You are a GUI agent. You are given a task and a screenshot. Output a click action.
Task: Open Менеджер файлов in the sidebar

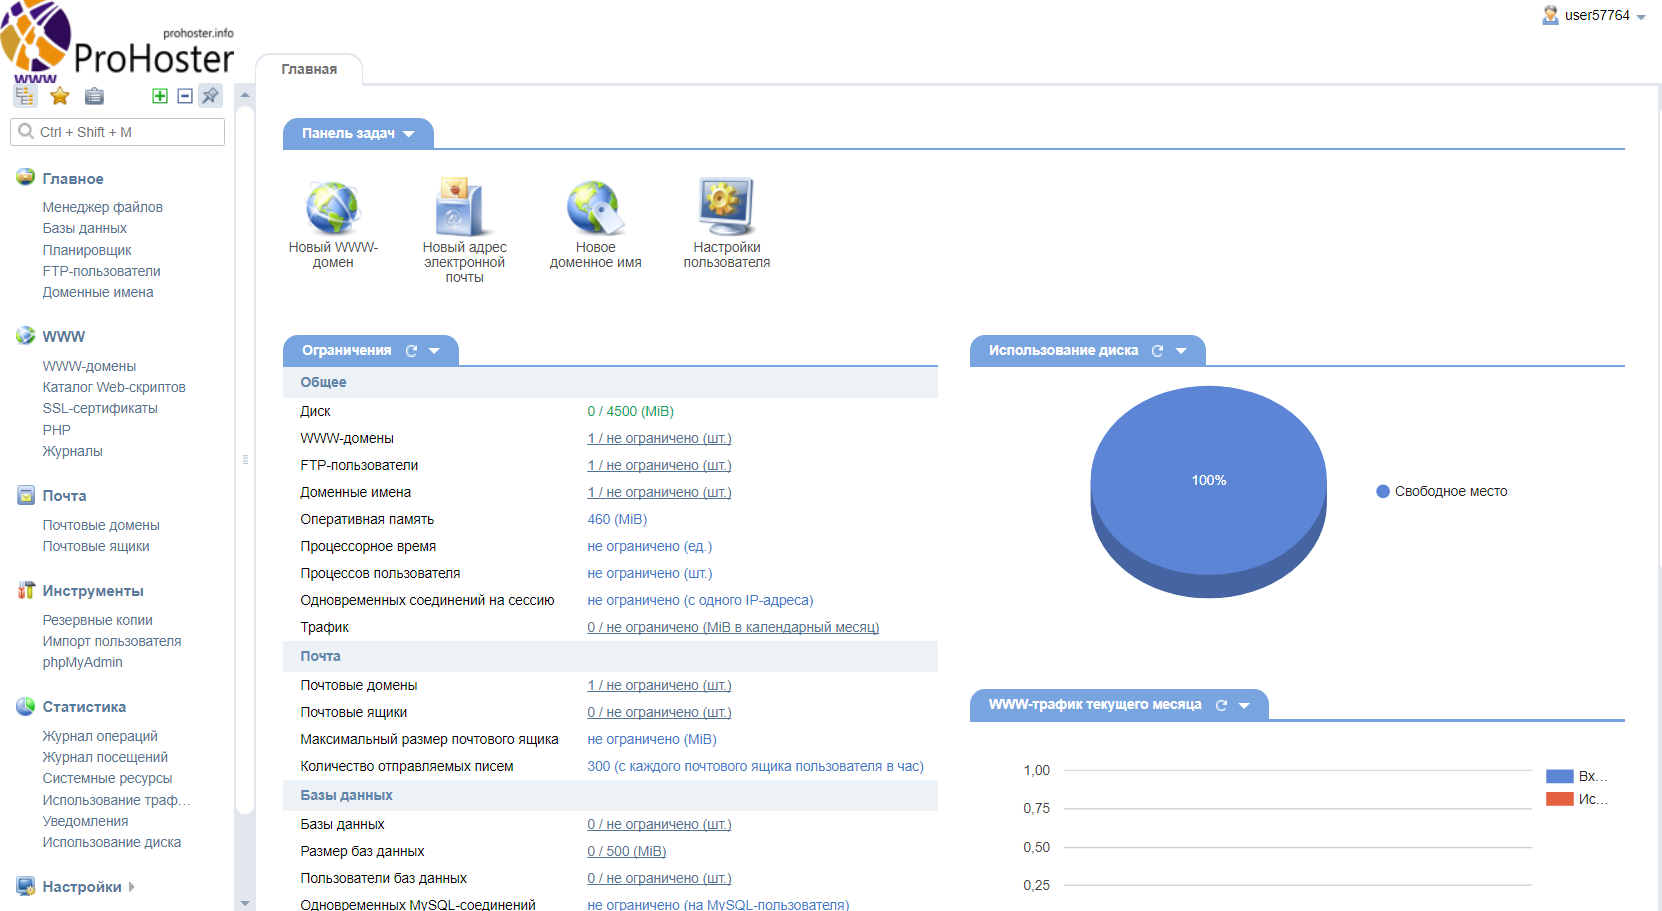click(x=102, y=207)
